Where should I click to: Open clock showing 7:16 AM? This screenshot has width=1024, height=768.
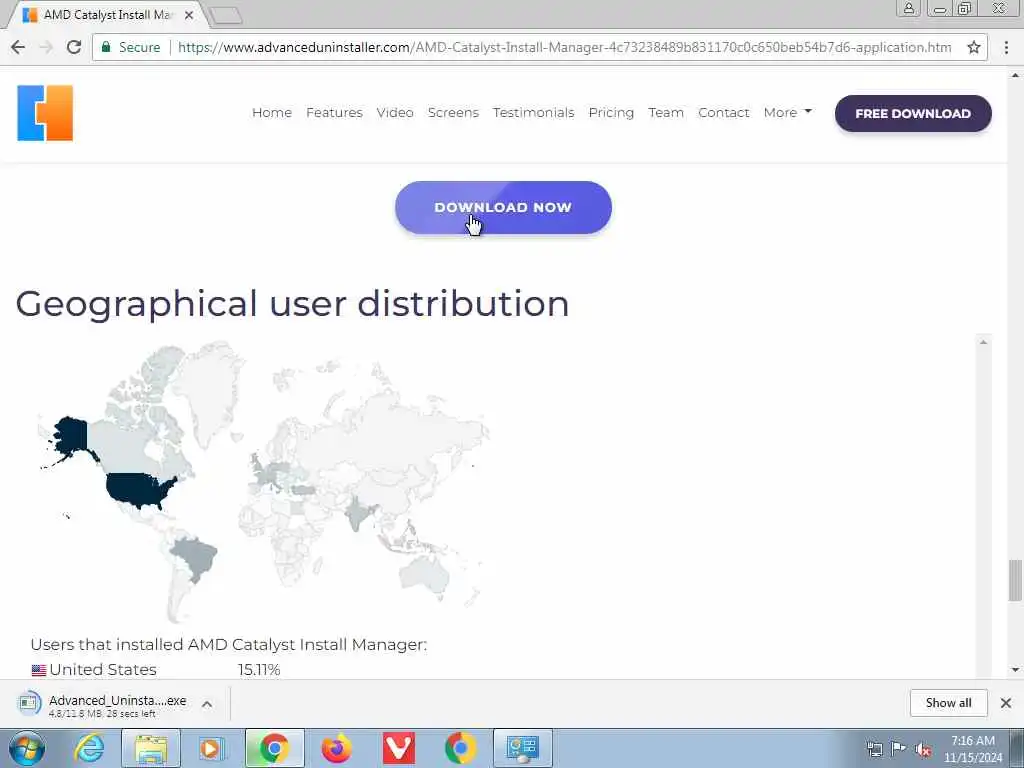972,749
